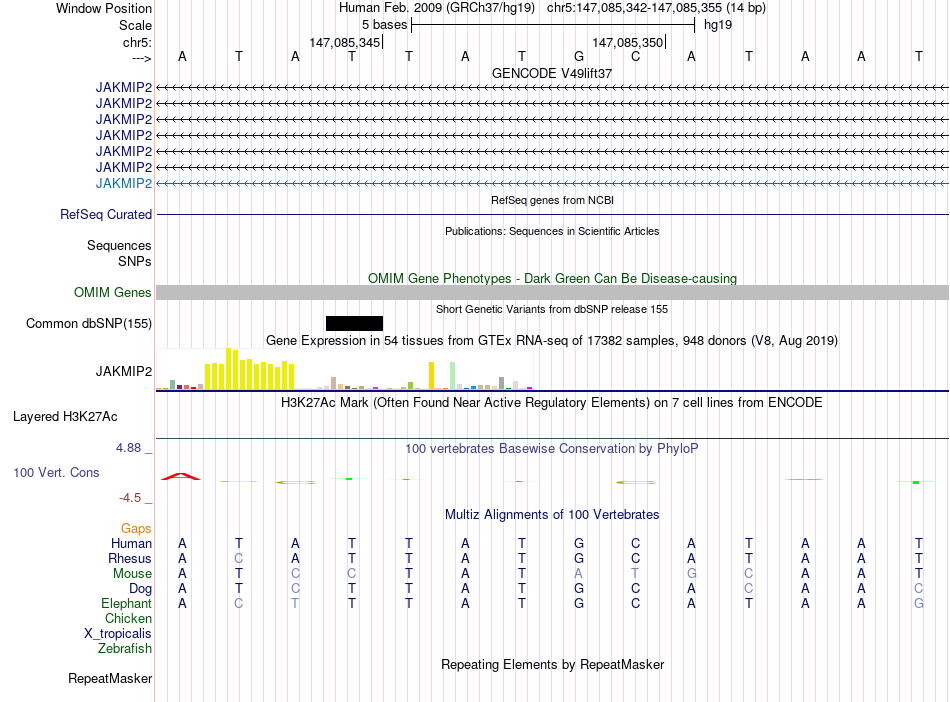Click the tallest yellow GTEx expression bar
Screen dimensions: 950x702
229,368
